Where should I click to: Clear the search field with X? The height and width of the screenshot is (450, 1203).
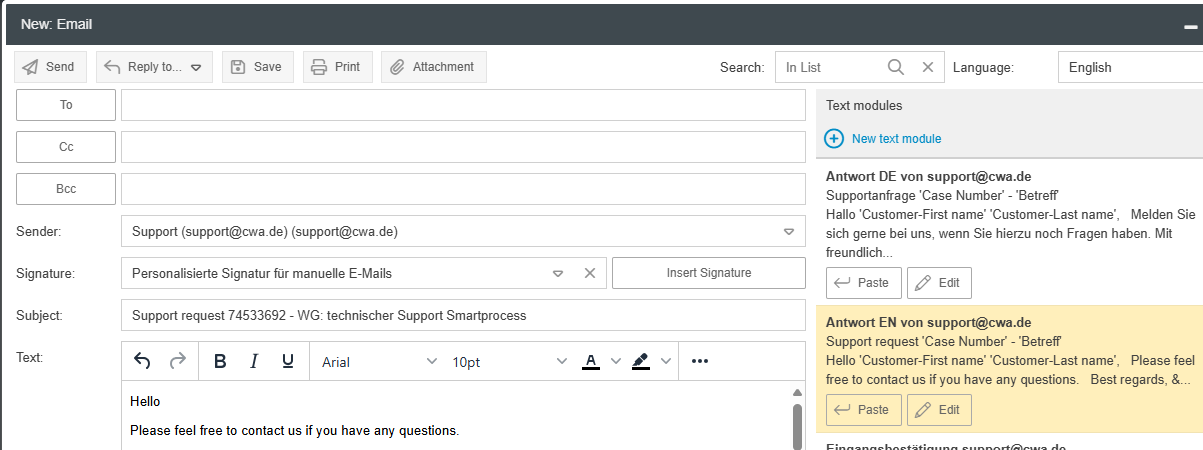927,67
